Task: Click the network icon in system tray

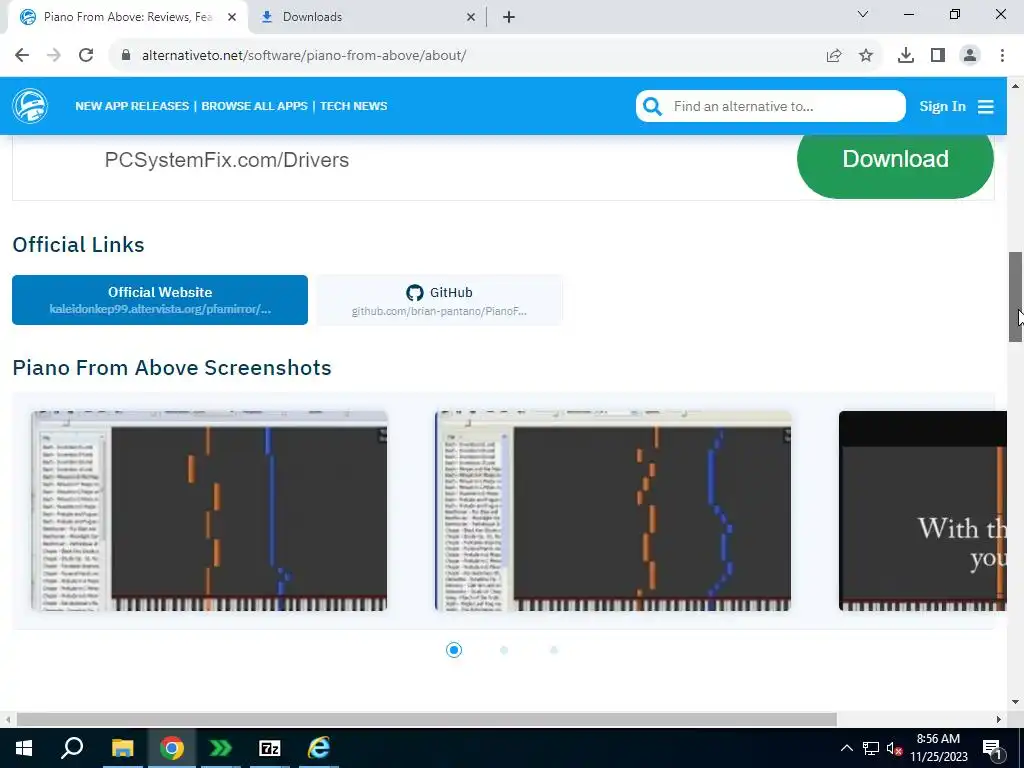Action: pos(871,748)
